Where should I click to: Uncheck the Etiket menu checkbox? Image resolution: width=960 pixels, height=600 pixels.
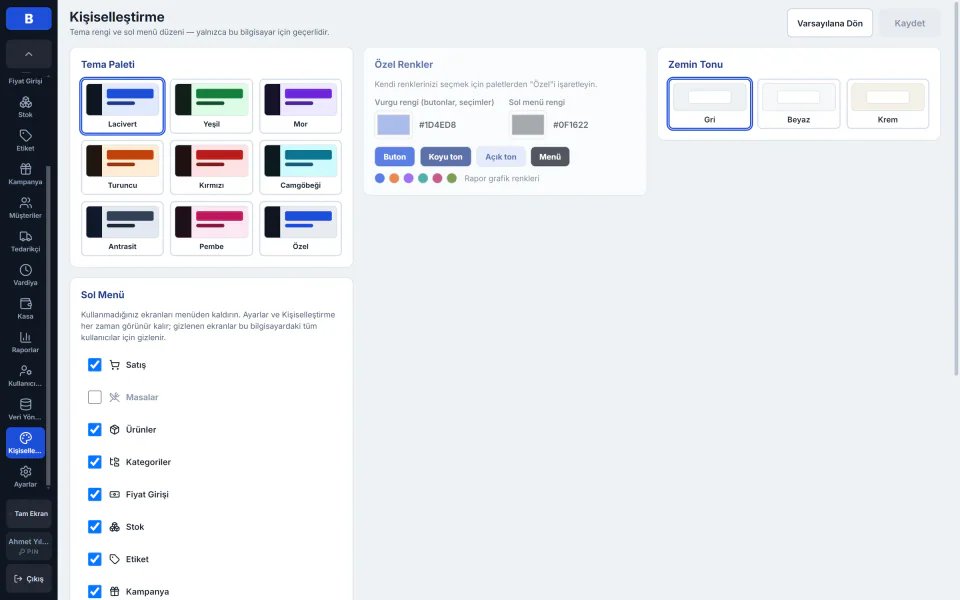point(94,560)
